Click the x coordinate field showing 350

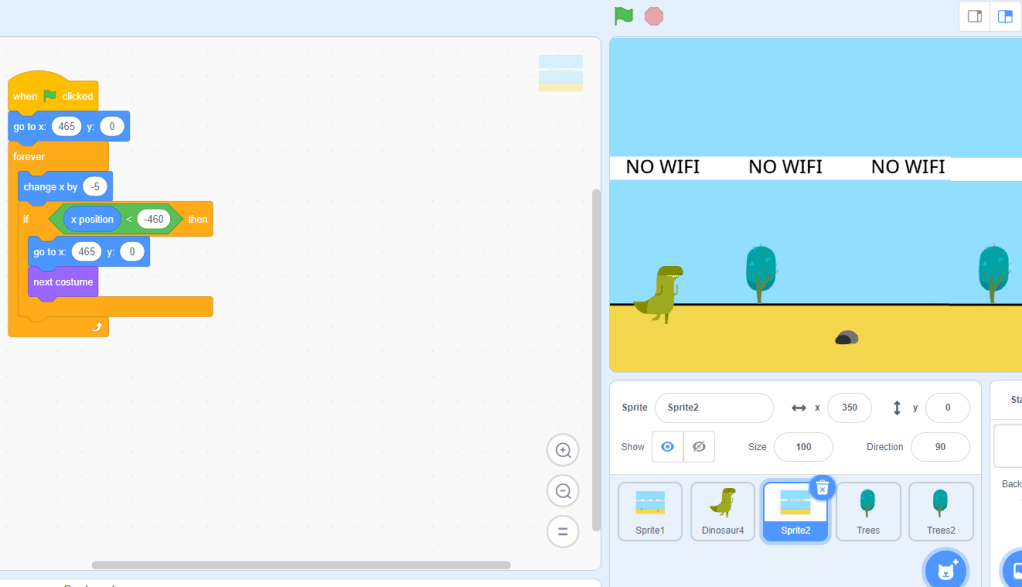[849, 407]
